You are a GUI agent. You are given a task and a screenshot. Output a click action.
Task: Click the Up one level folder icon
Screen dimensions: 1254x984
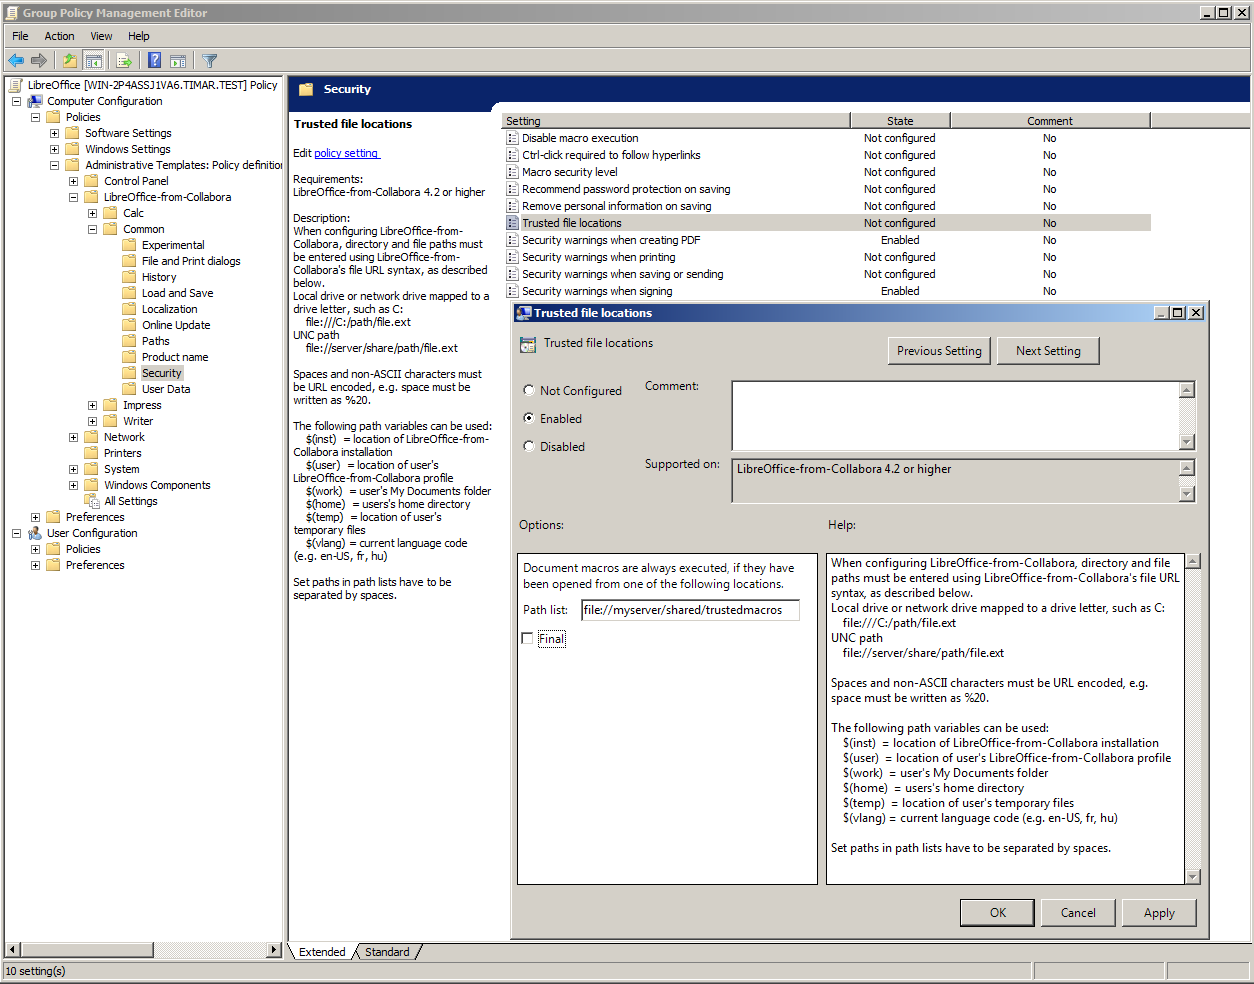69,61
